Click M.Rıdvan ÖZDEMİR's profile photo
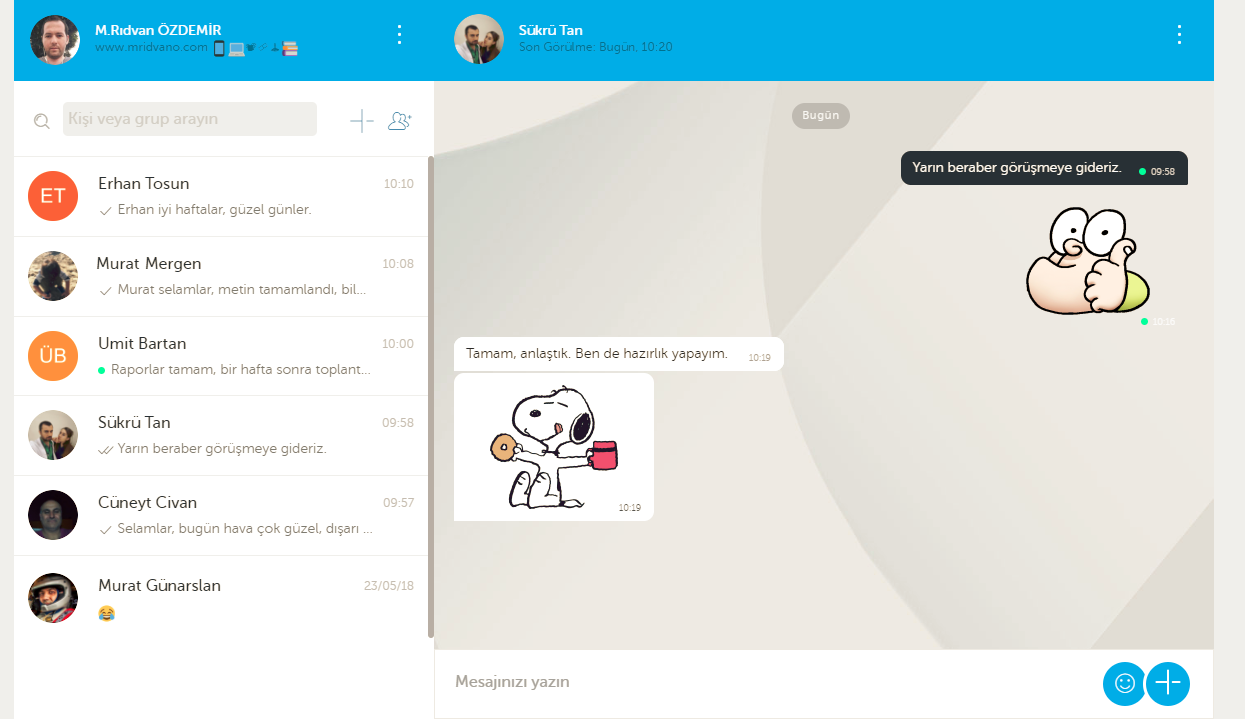1245x719 pixels. (55, 40)
